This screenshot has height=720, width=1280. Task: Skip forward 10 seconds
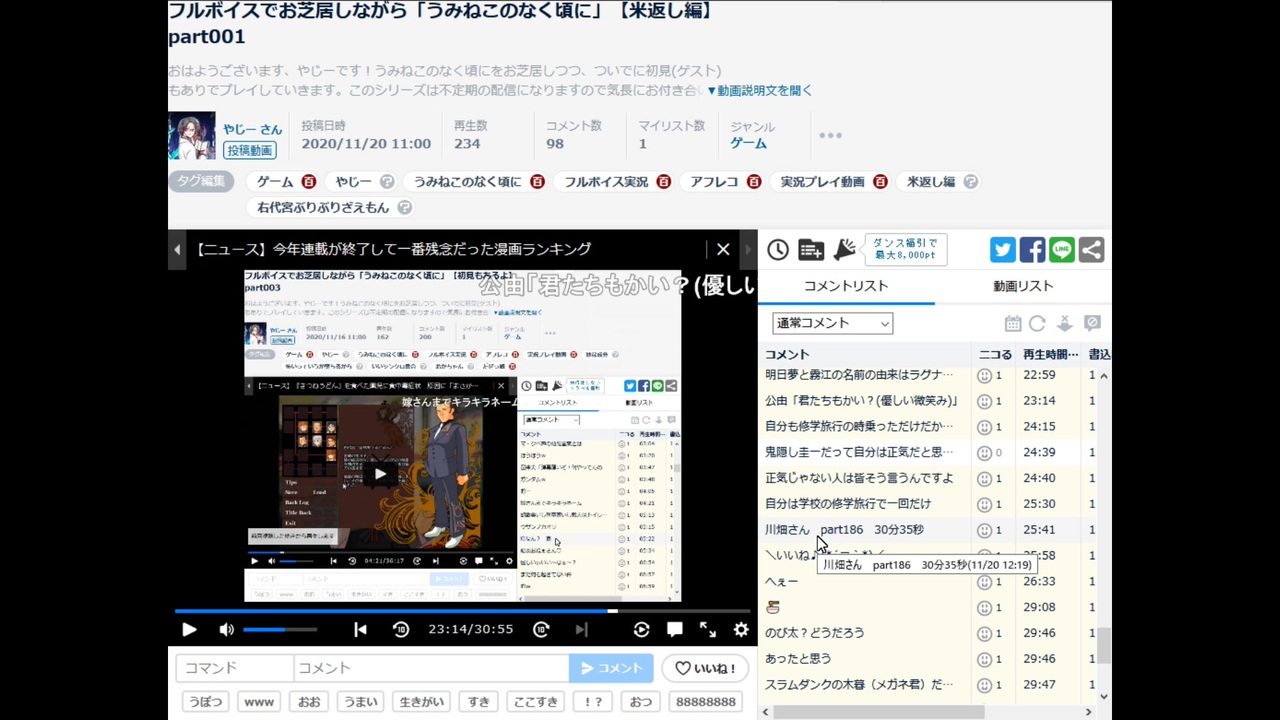541,629
